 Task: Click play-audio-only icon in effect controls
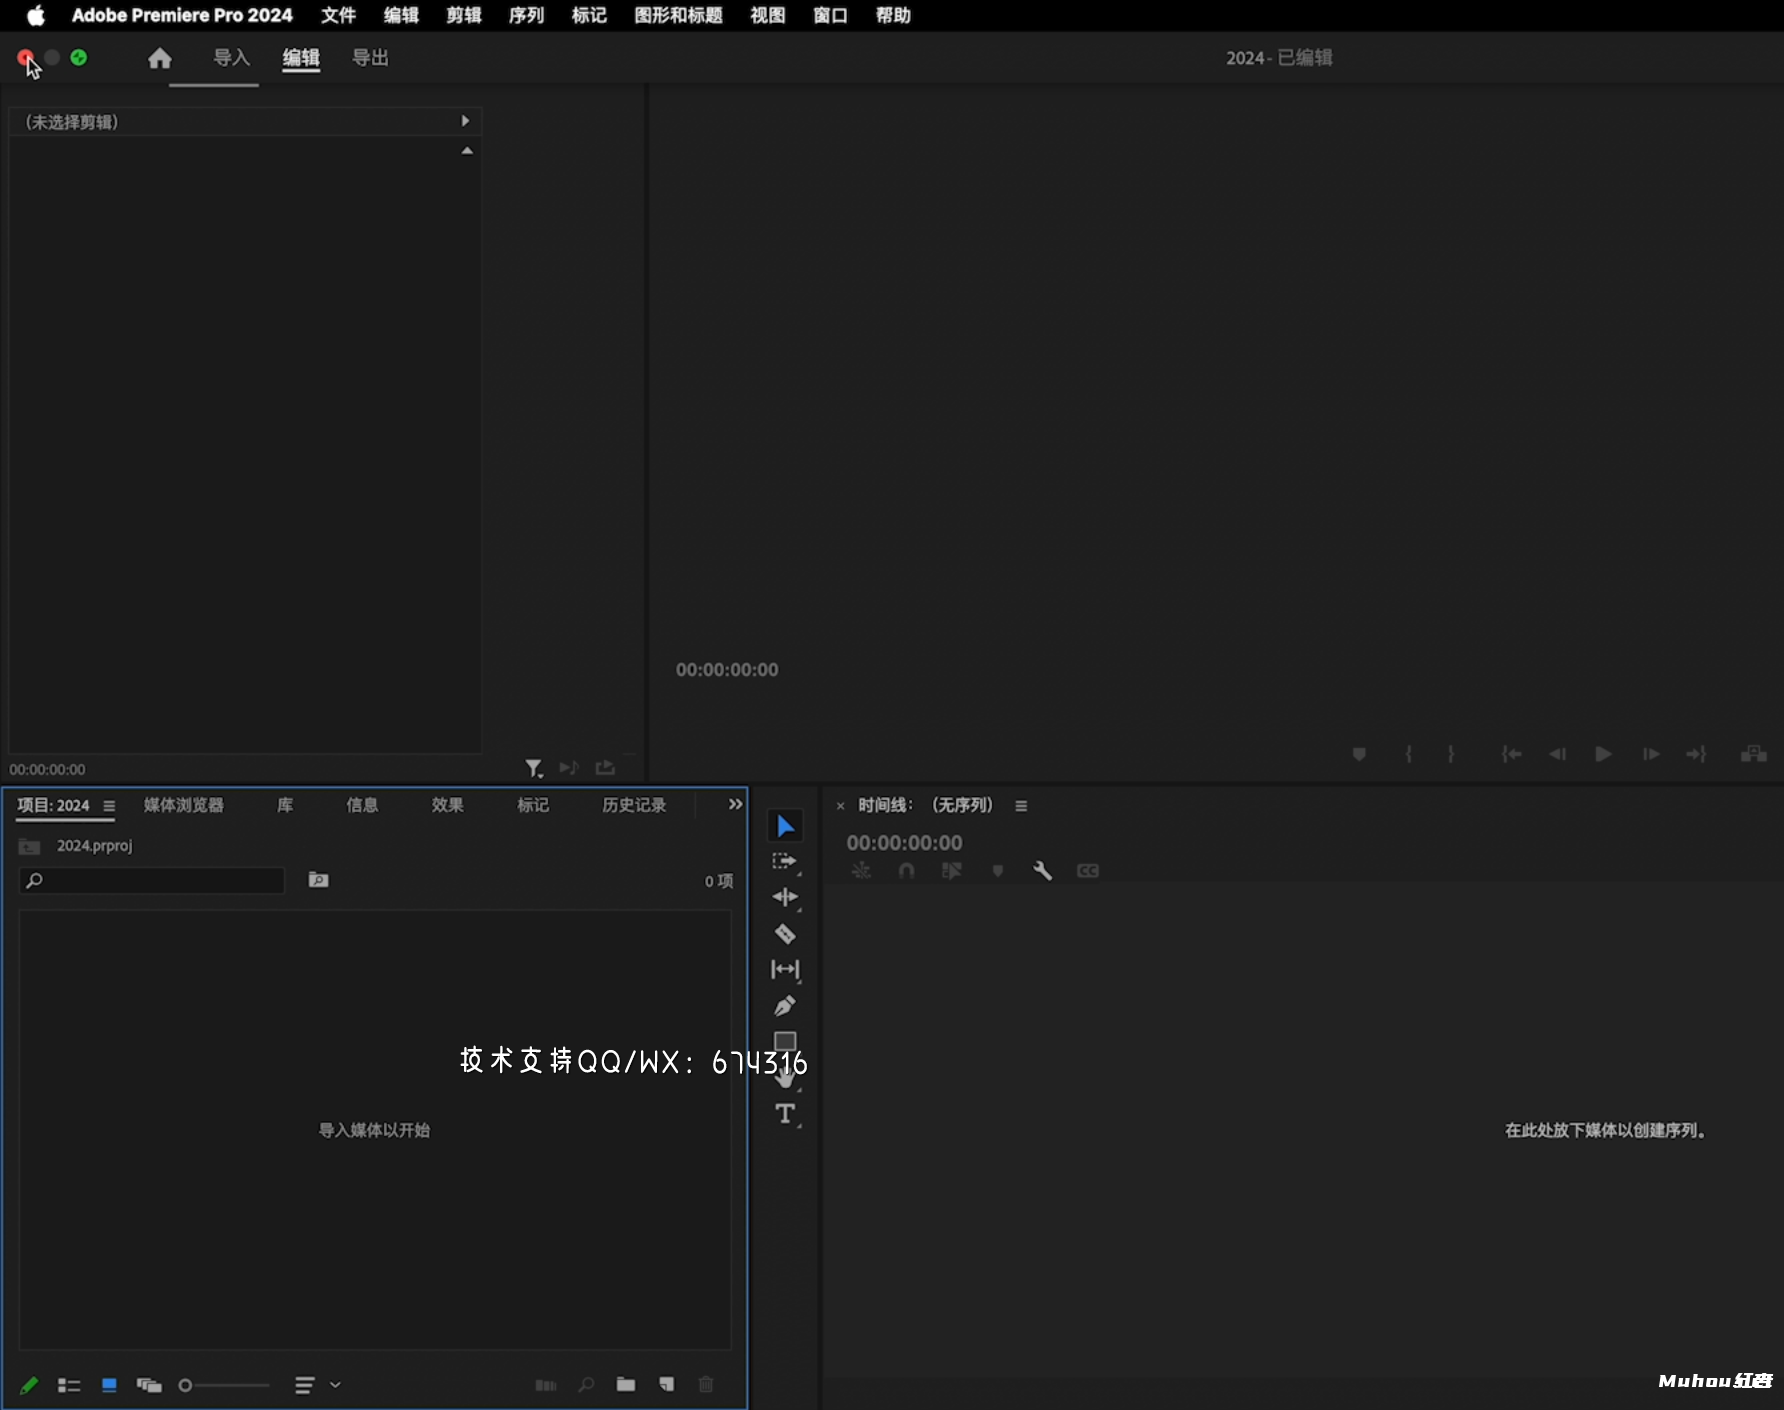click(x=569, y=768)
